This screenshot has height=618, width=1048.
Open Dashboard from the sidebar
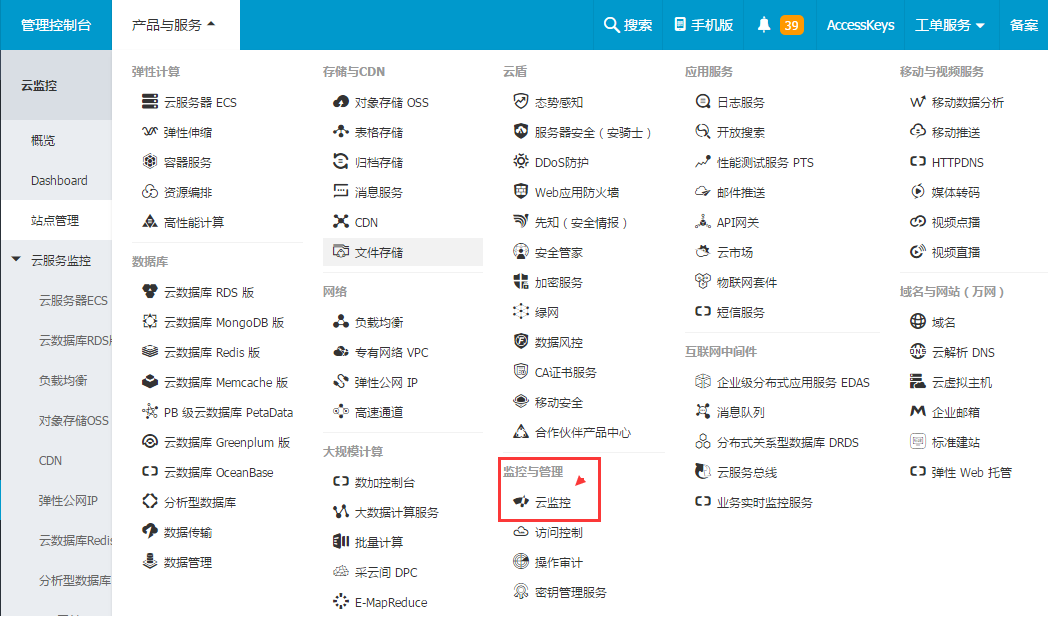59,181
